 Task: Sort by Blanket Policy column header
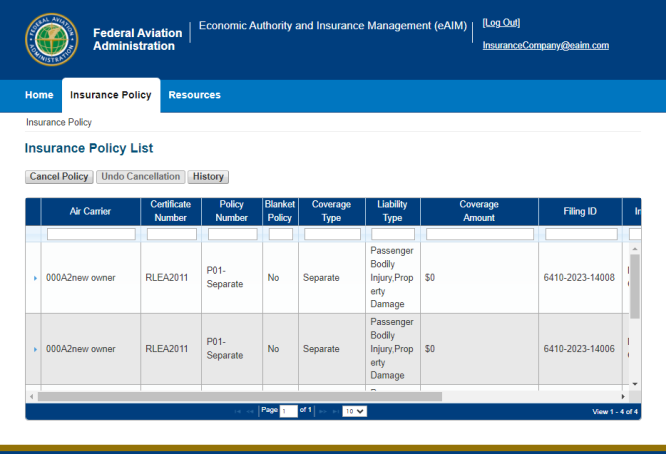280,211
